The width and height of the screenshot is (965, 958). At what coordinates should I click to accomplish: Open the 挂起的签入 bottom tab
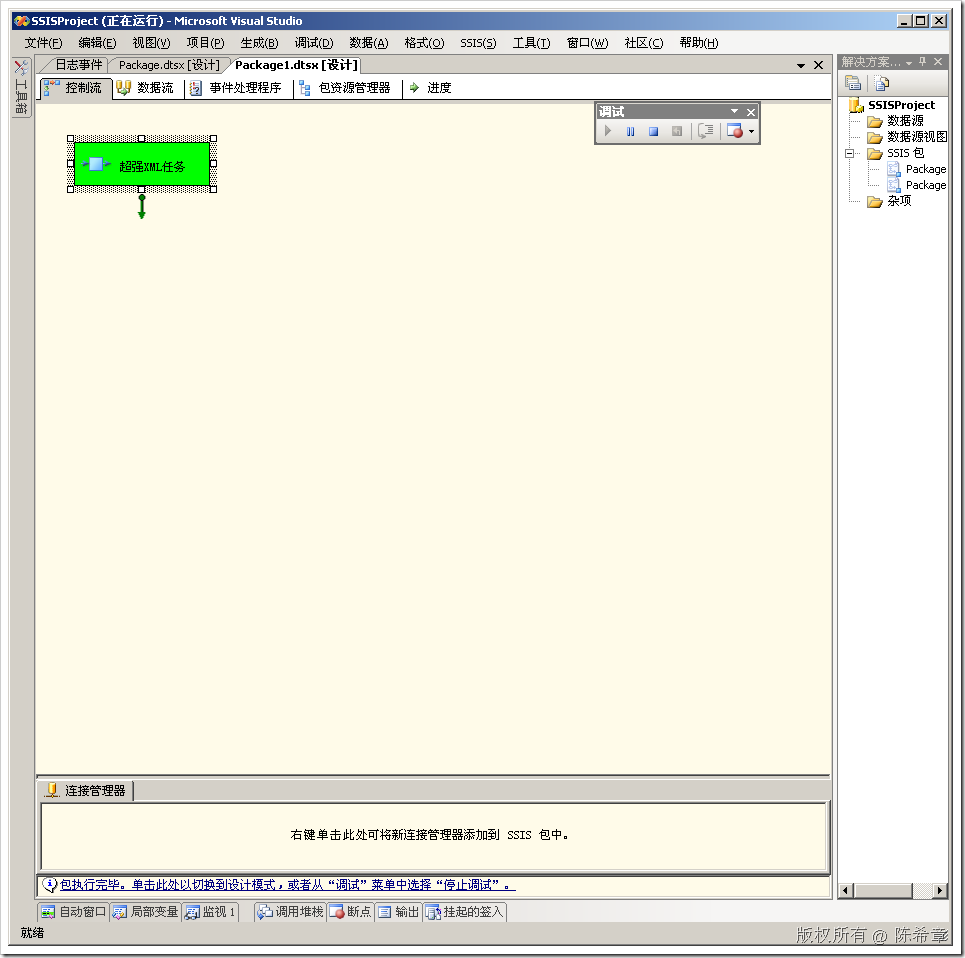click(x=465, y=912)
